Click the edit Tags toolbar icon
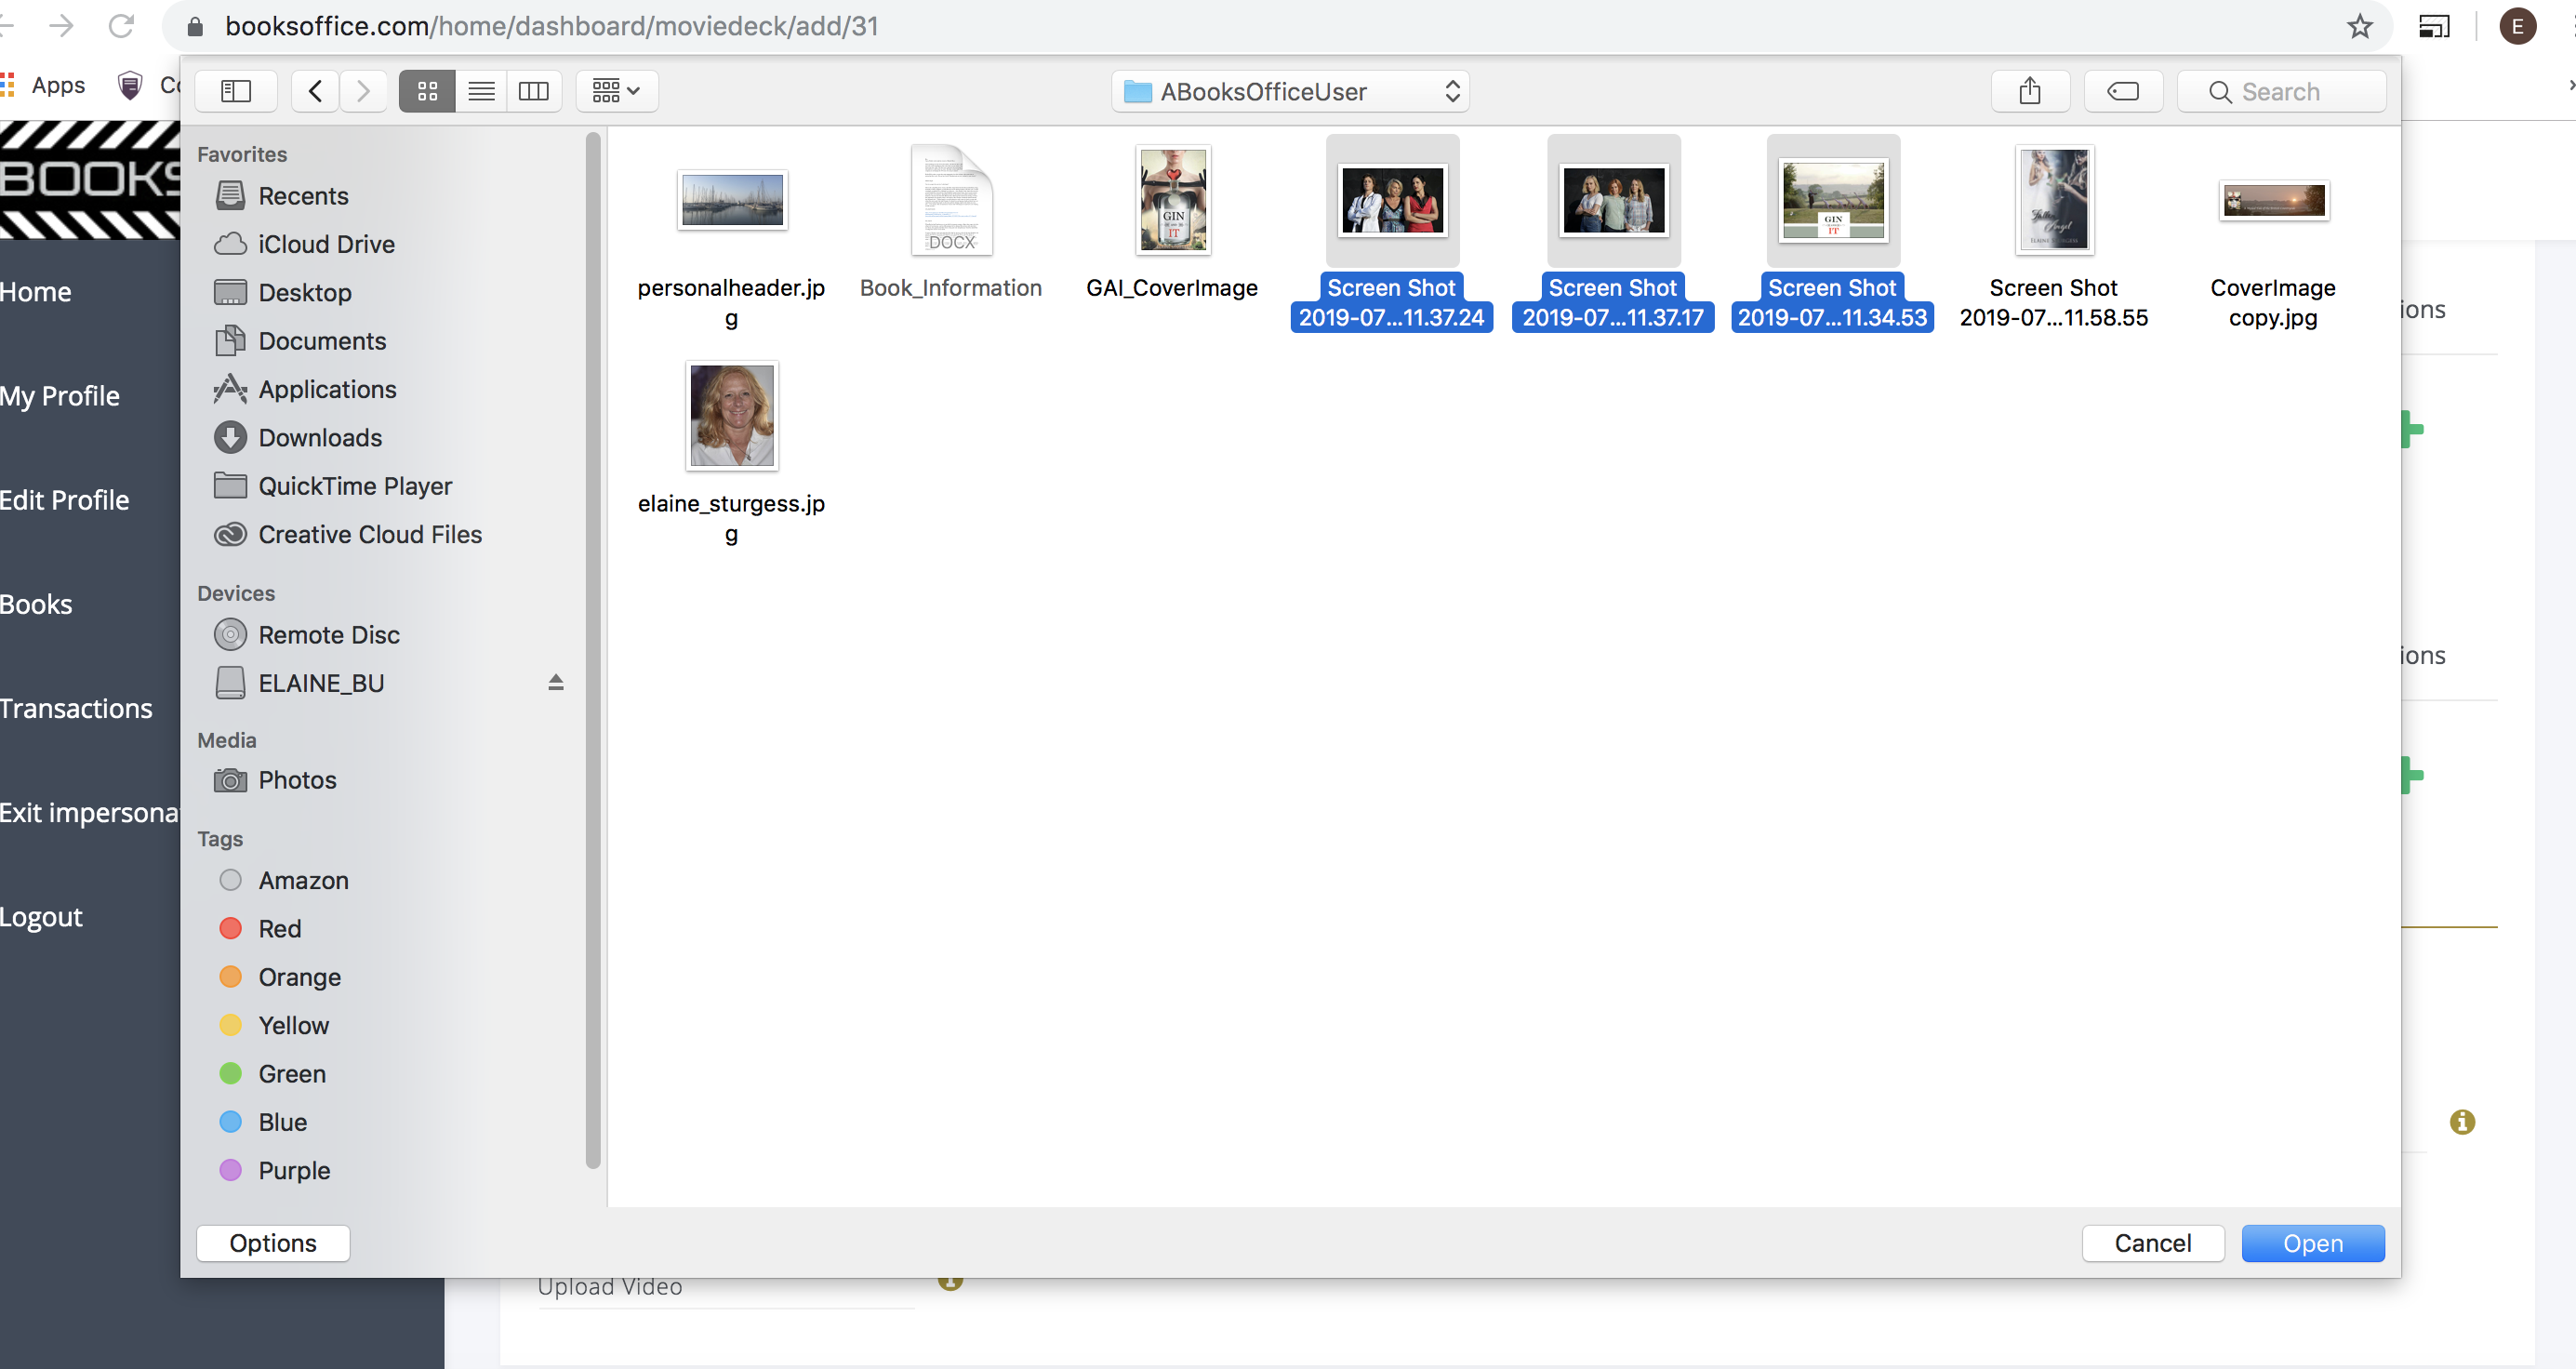 coord(2123,91)
